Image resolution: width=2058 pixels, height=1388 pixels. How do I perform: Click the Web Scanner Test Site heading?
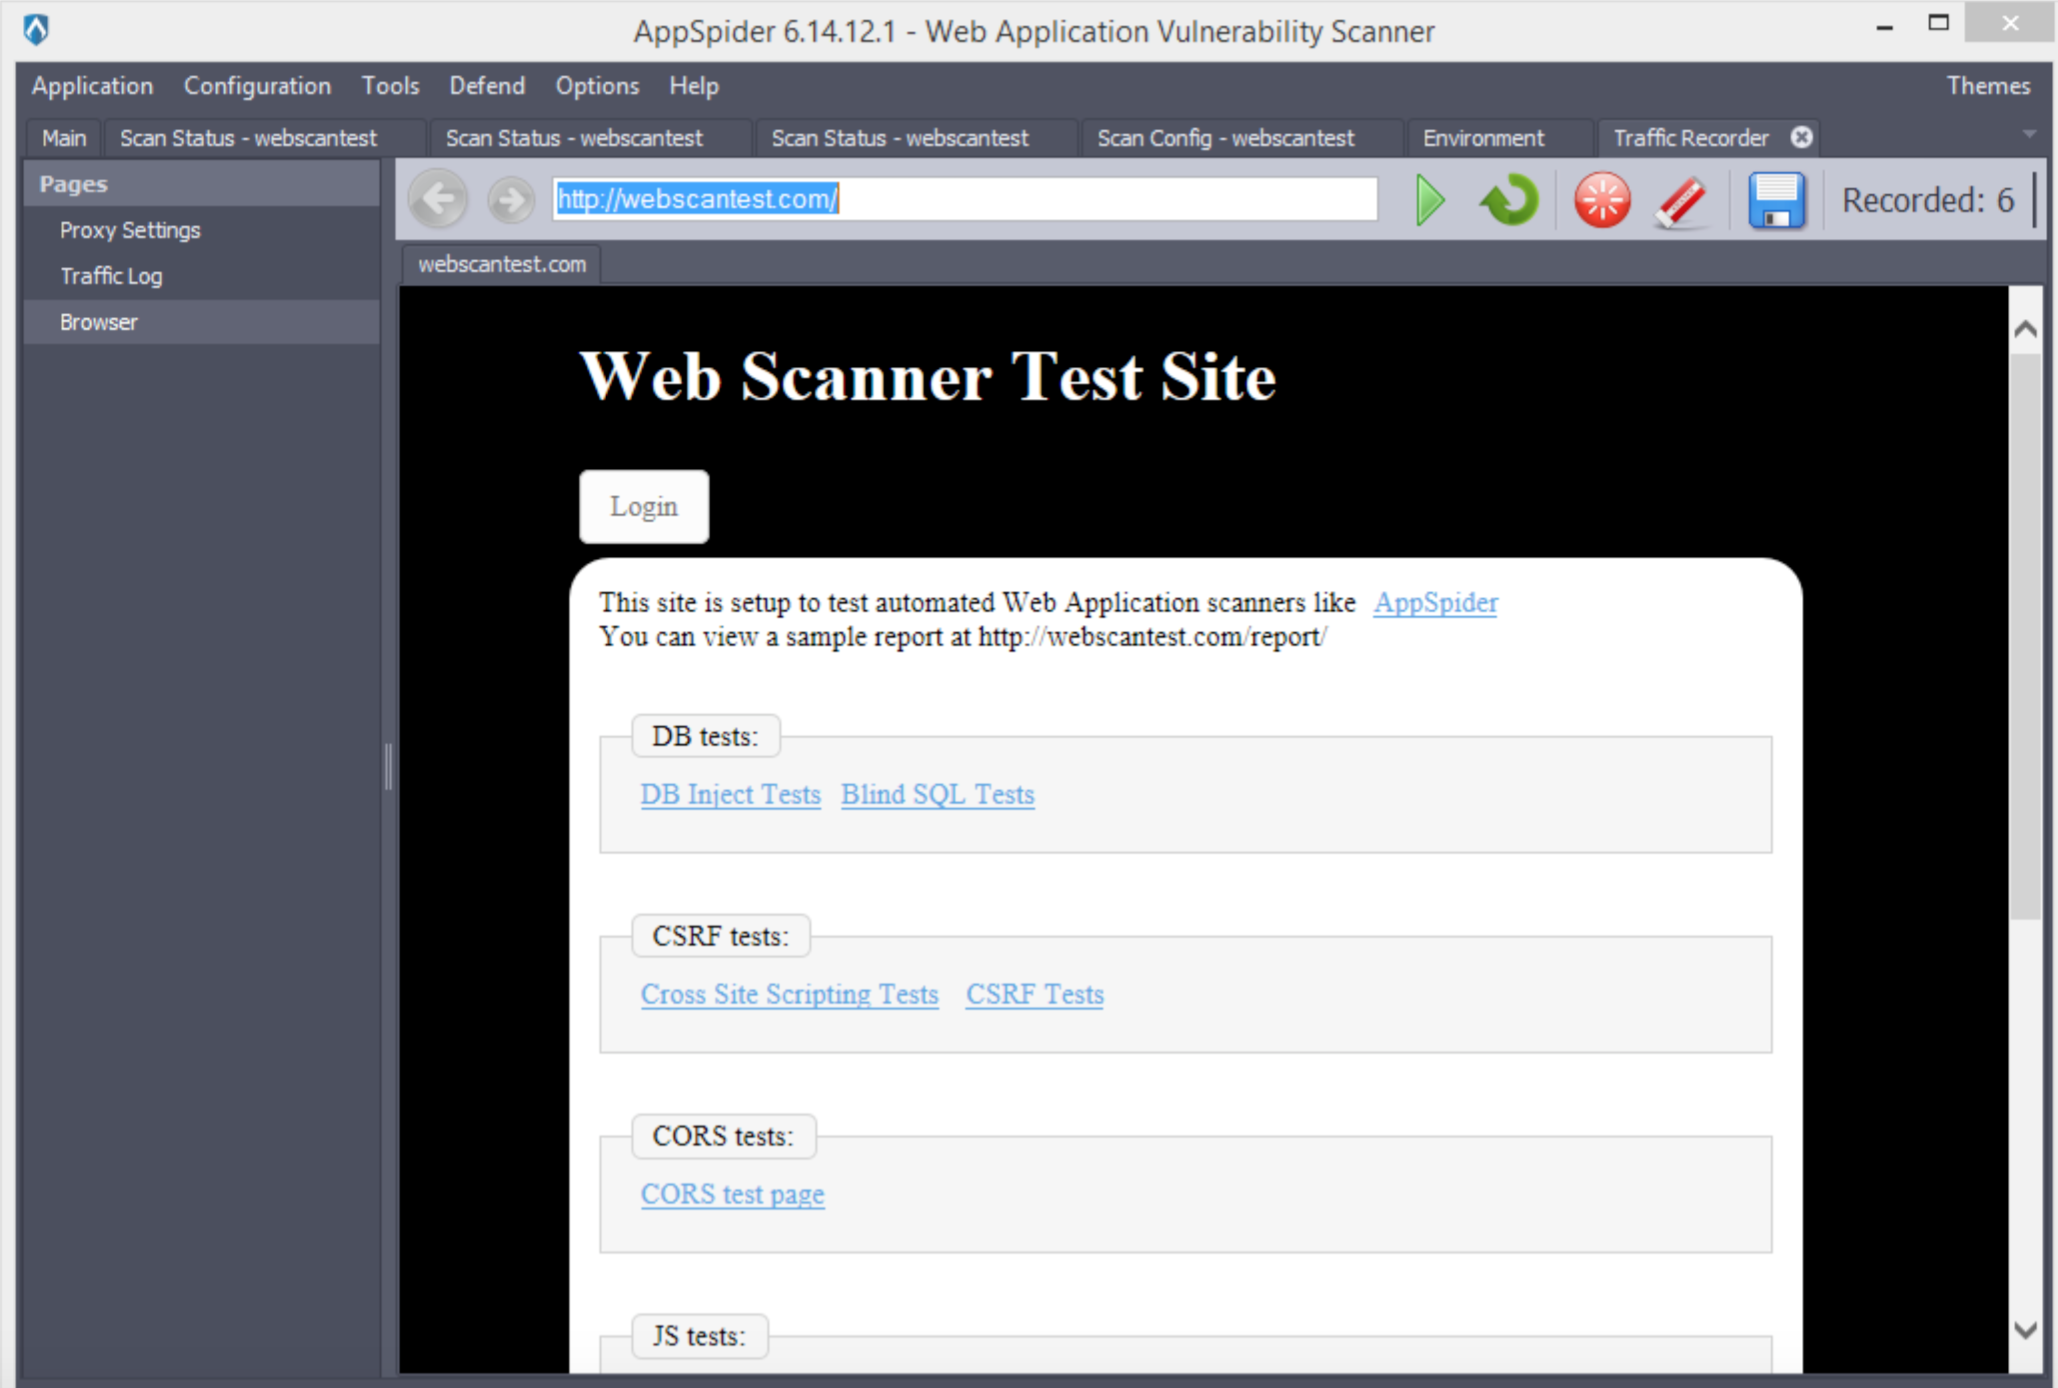coord(927,377)
